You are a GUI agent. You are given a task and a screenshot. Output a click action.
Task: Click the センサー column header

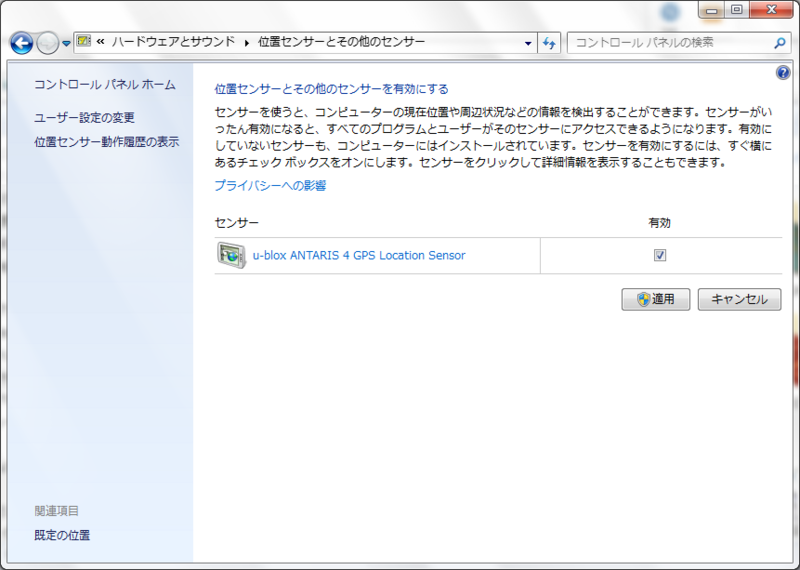point(237,222)
